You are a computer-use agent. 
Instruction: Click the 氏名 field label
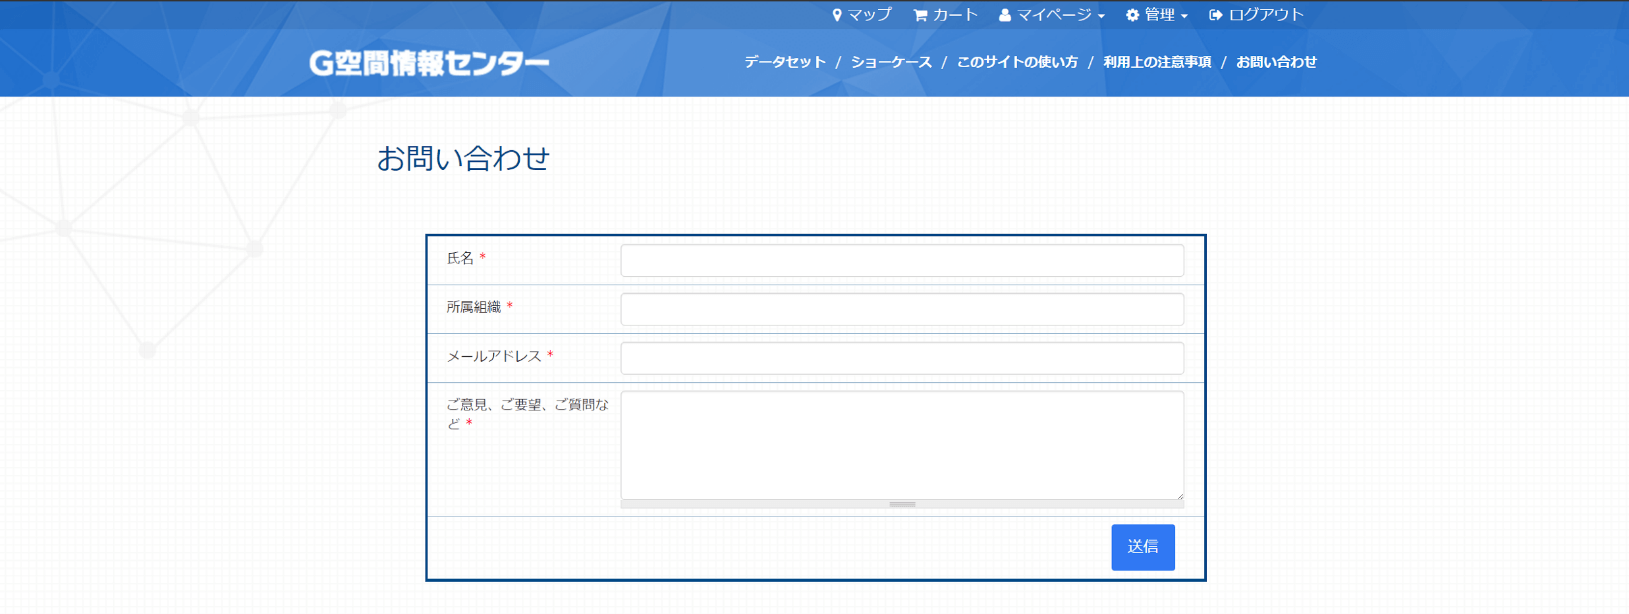[460, 258]
